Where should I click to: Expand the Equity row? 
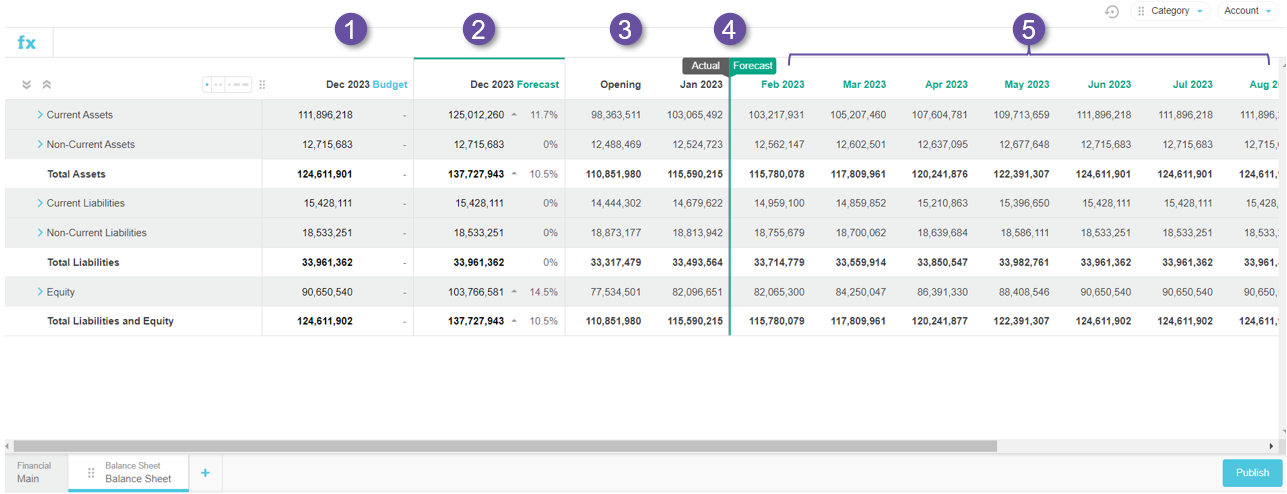pos(40,292)
